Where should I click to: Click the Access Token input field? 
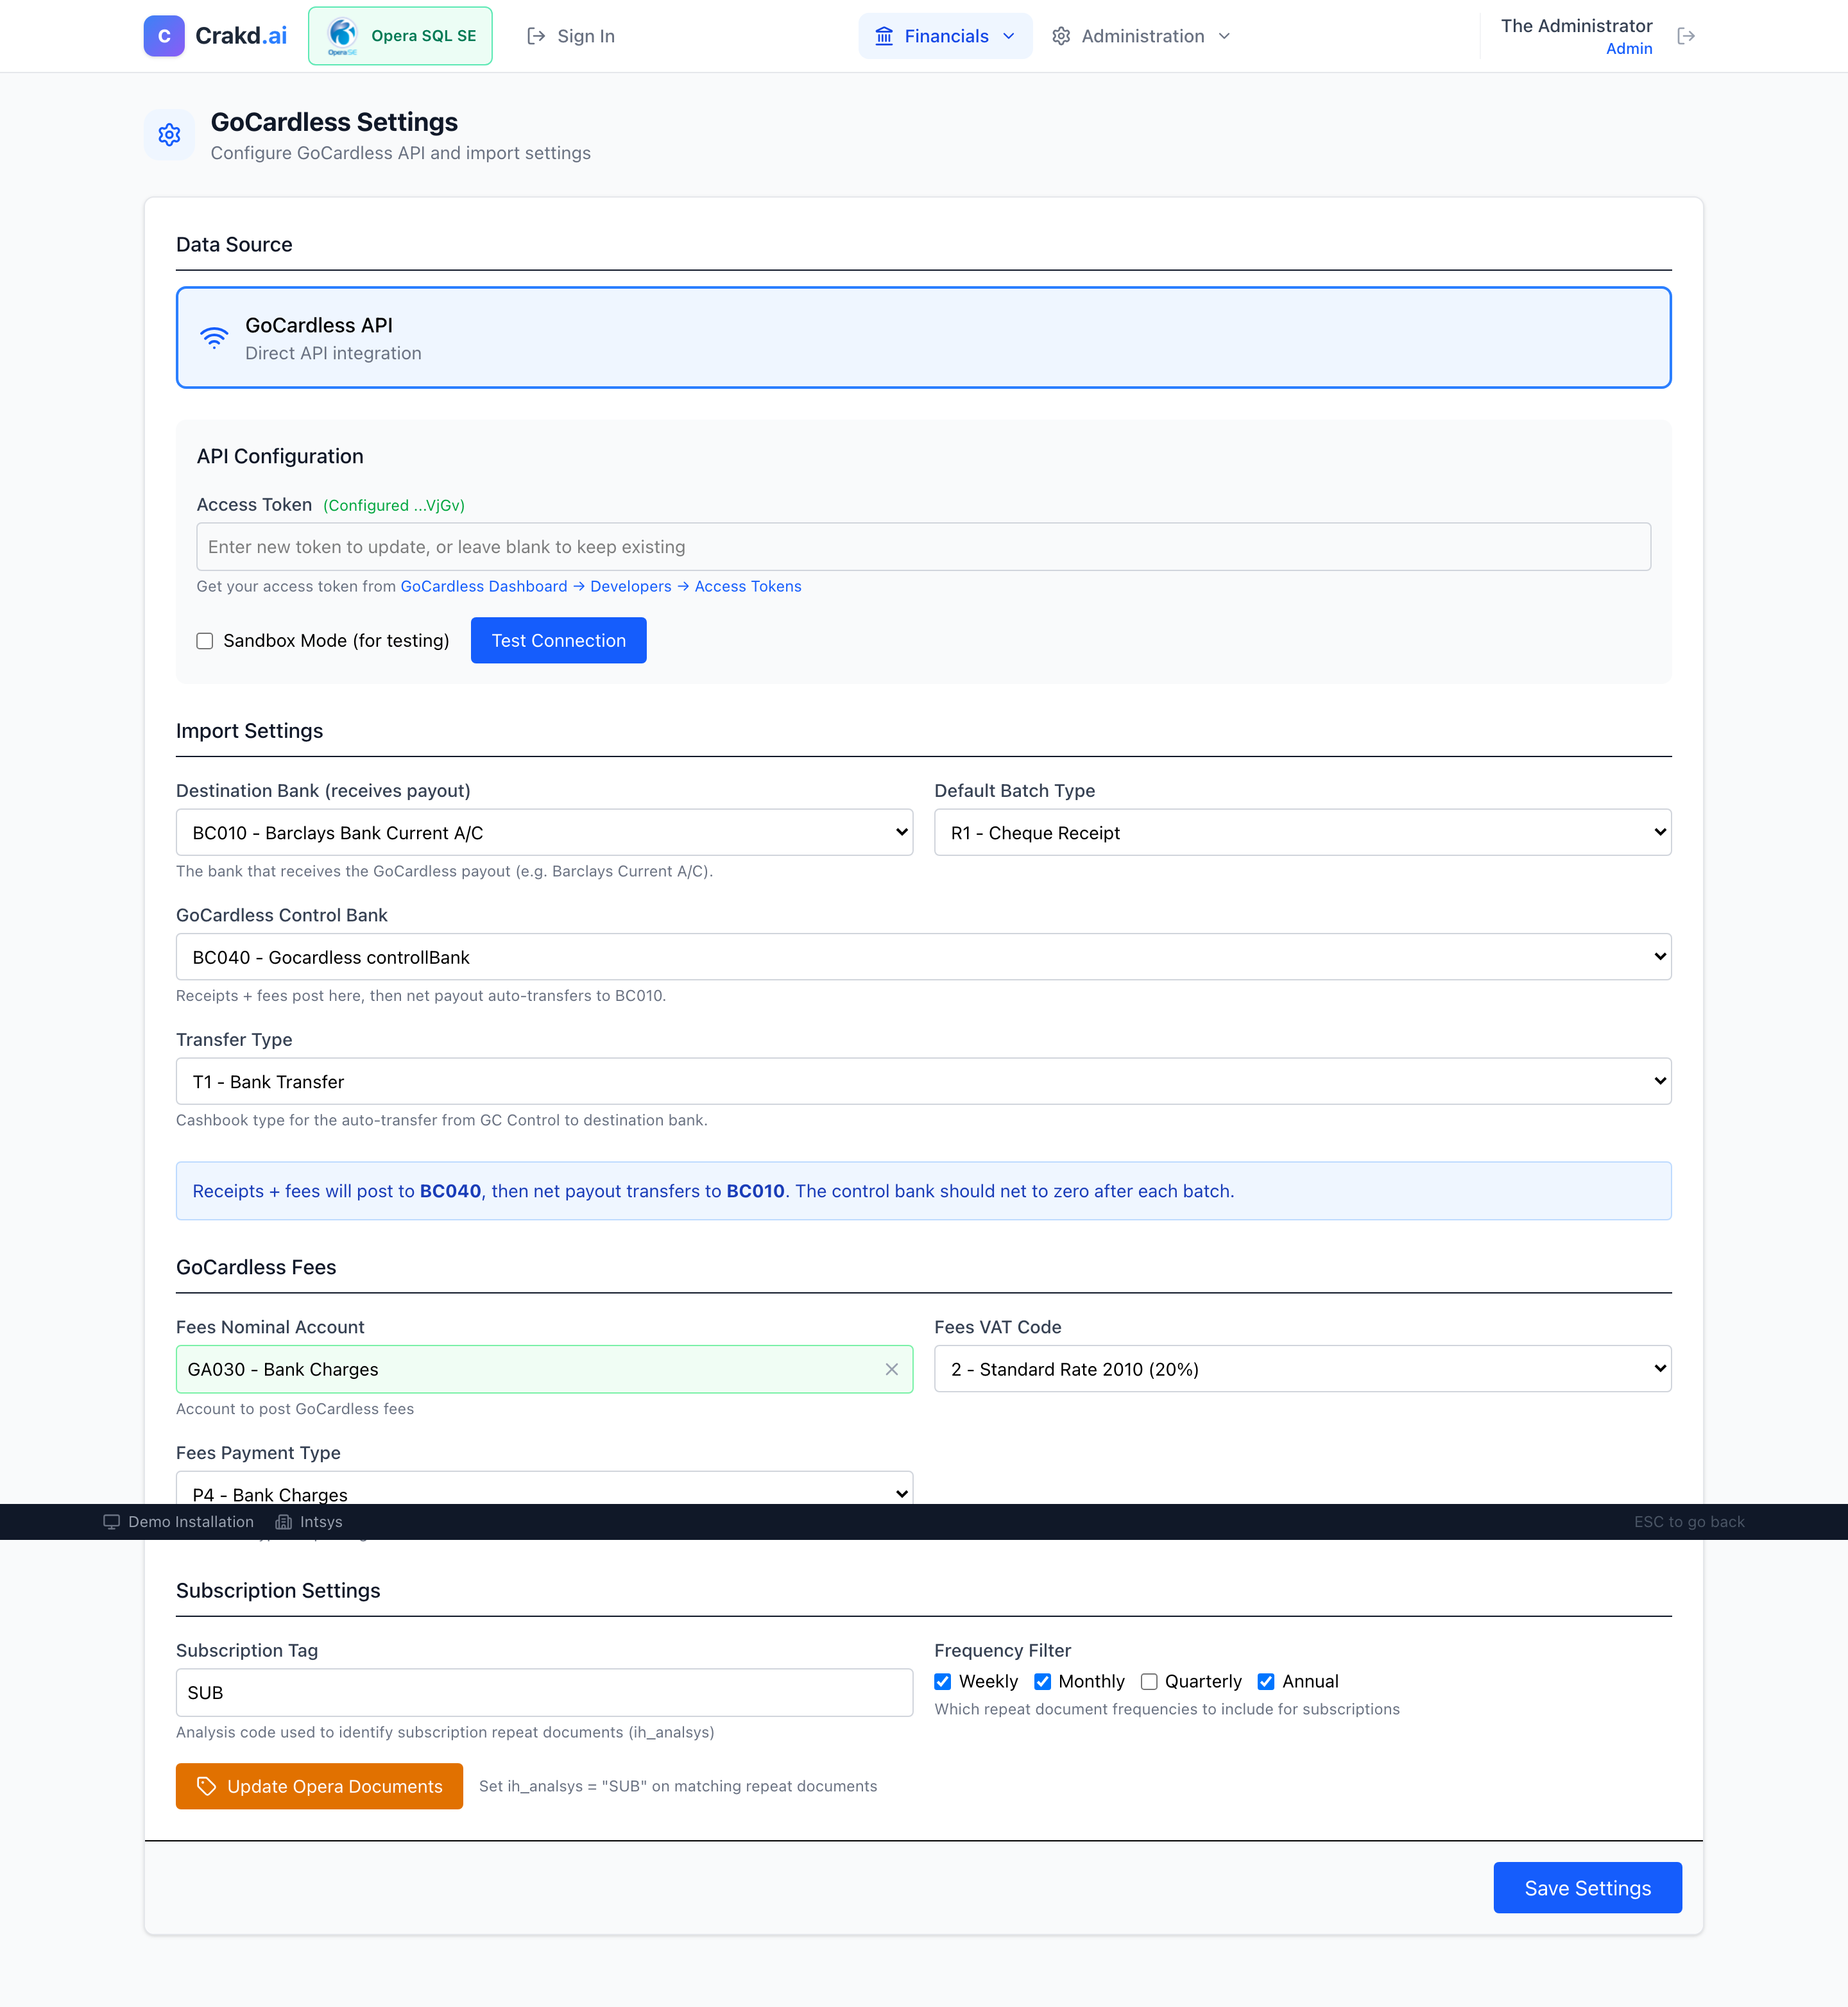tap(922, 547)
